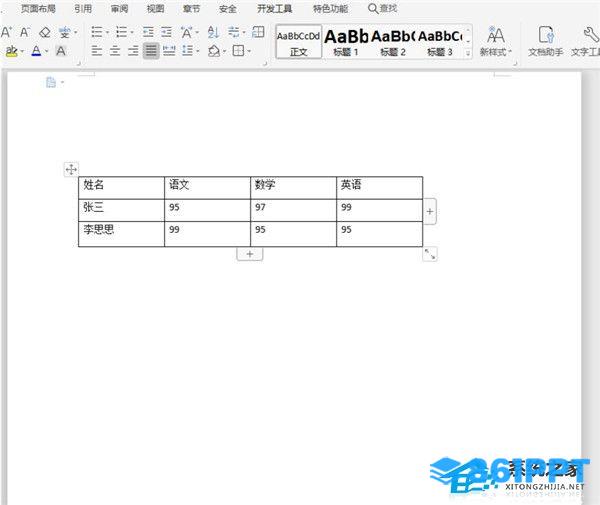The image size is (600, 505).
Task: Click the increase font size icon
Action: 6,32
